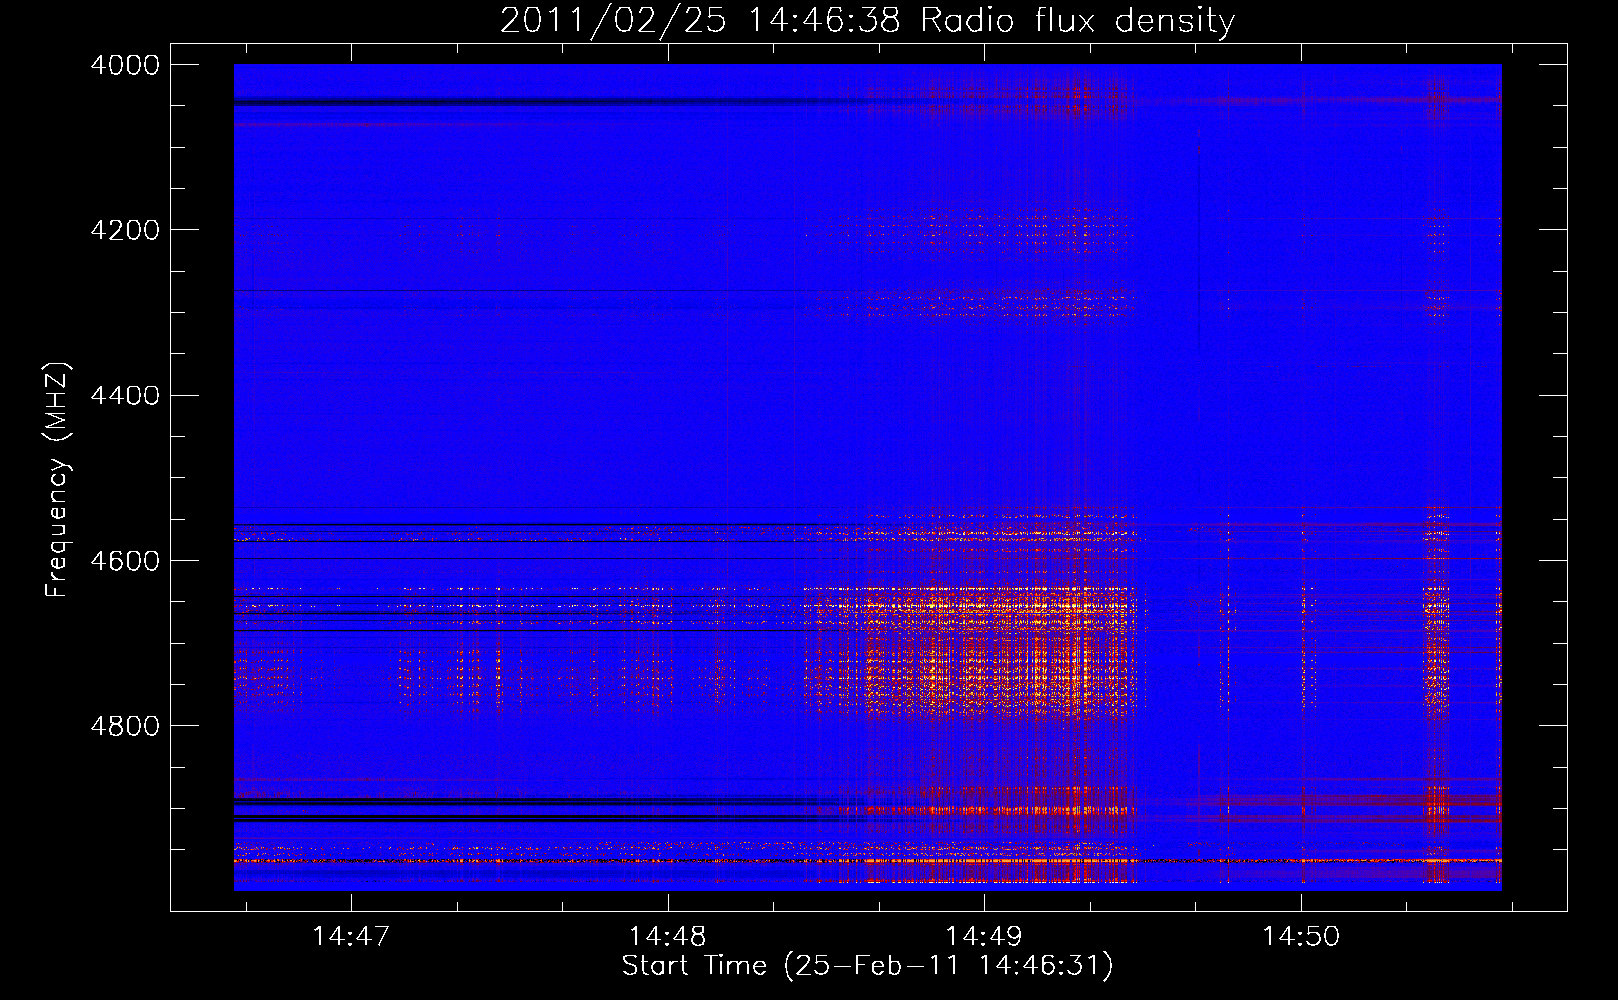This screenshot has height=1000, width=1618.
Task: Click the 14:48 time tick label
Action: (667, 936)
